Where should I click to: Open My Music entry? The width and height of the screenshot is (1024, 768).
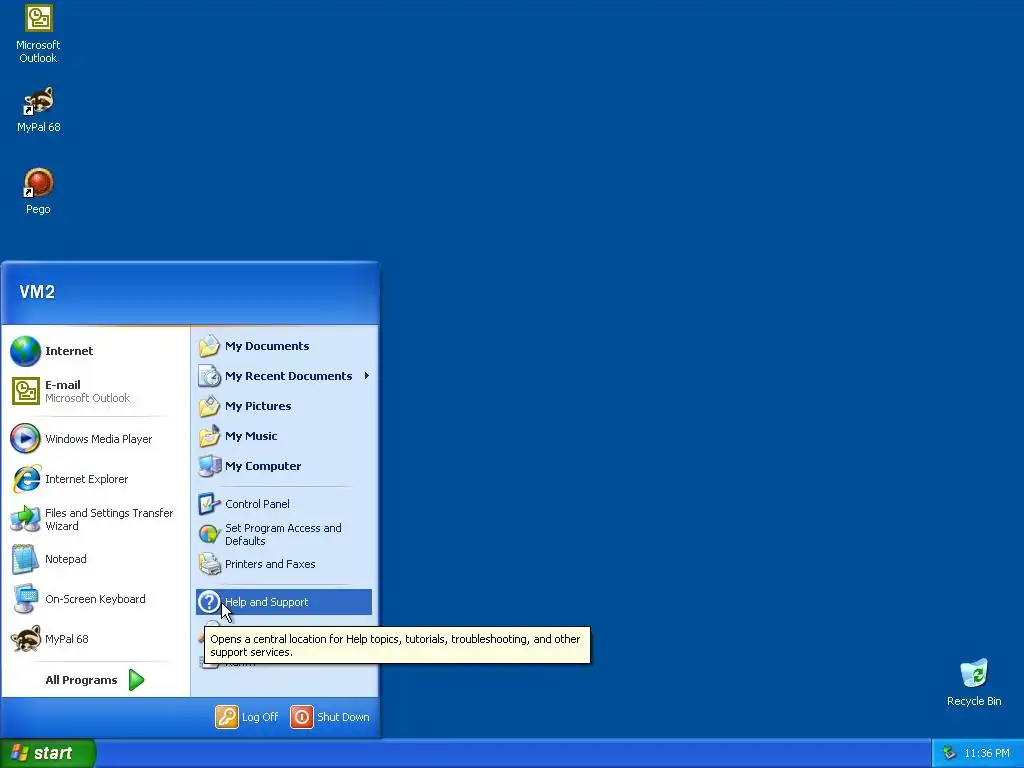pyautogui.click(x=284, y=436)
